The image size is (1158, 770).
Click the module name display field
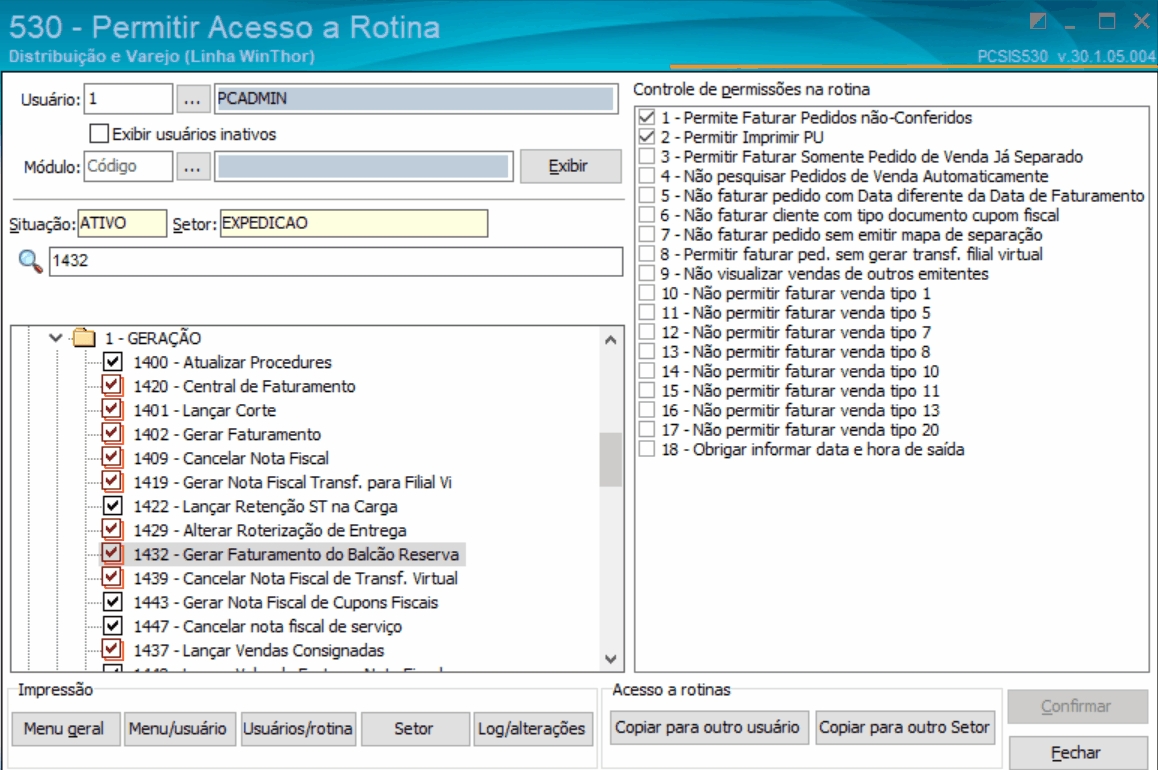point(364,167)
